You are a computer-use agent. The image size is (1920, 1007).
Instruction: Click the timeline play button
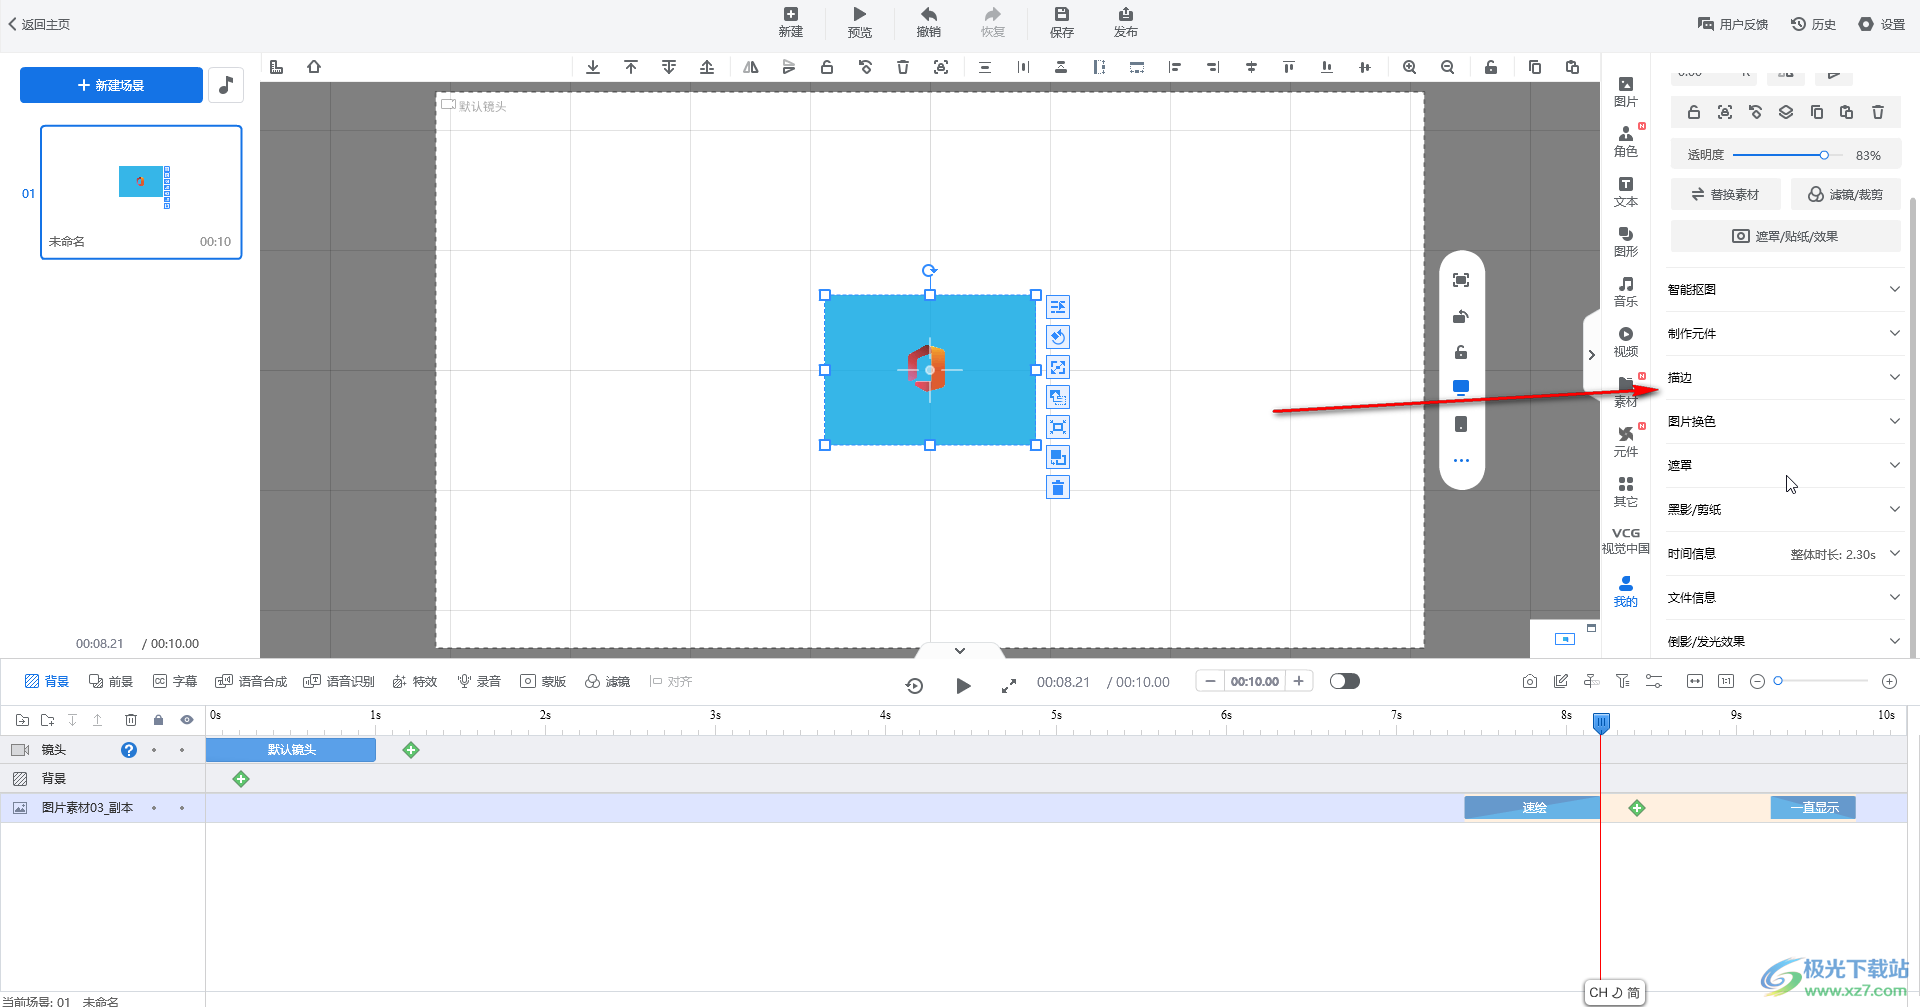(963, 685)
